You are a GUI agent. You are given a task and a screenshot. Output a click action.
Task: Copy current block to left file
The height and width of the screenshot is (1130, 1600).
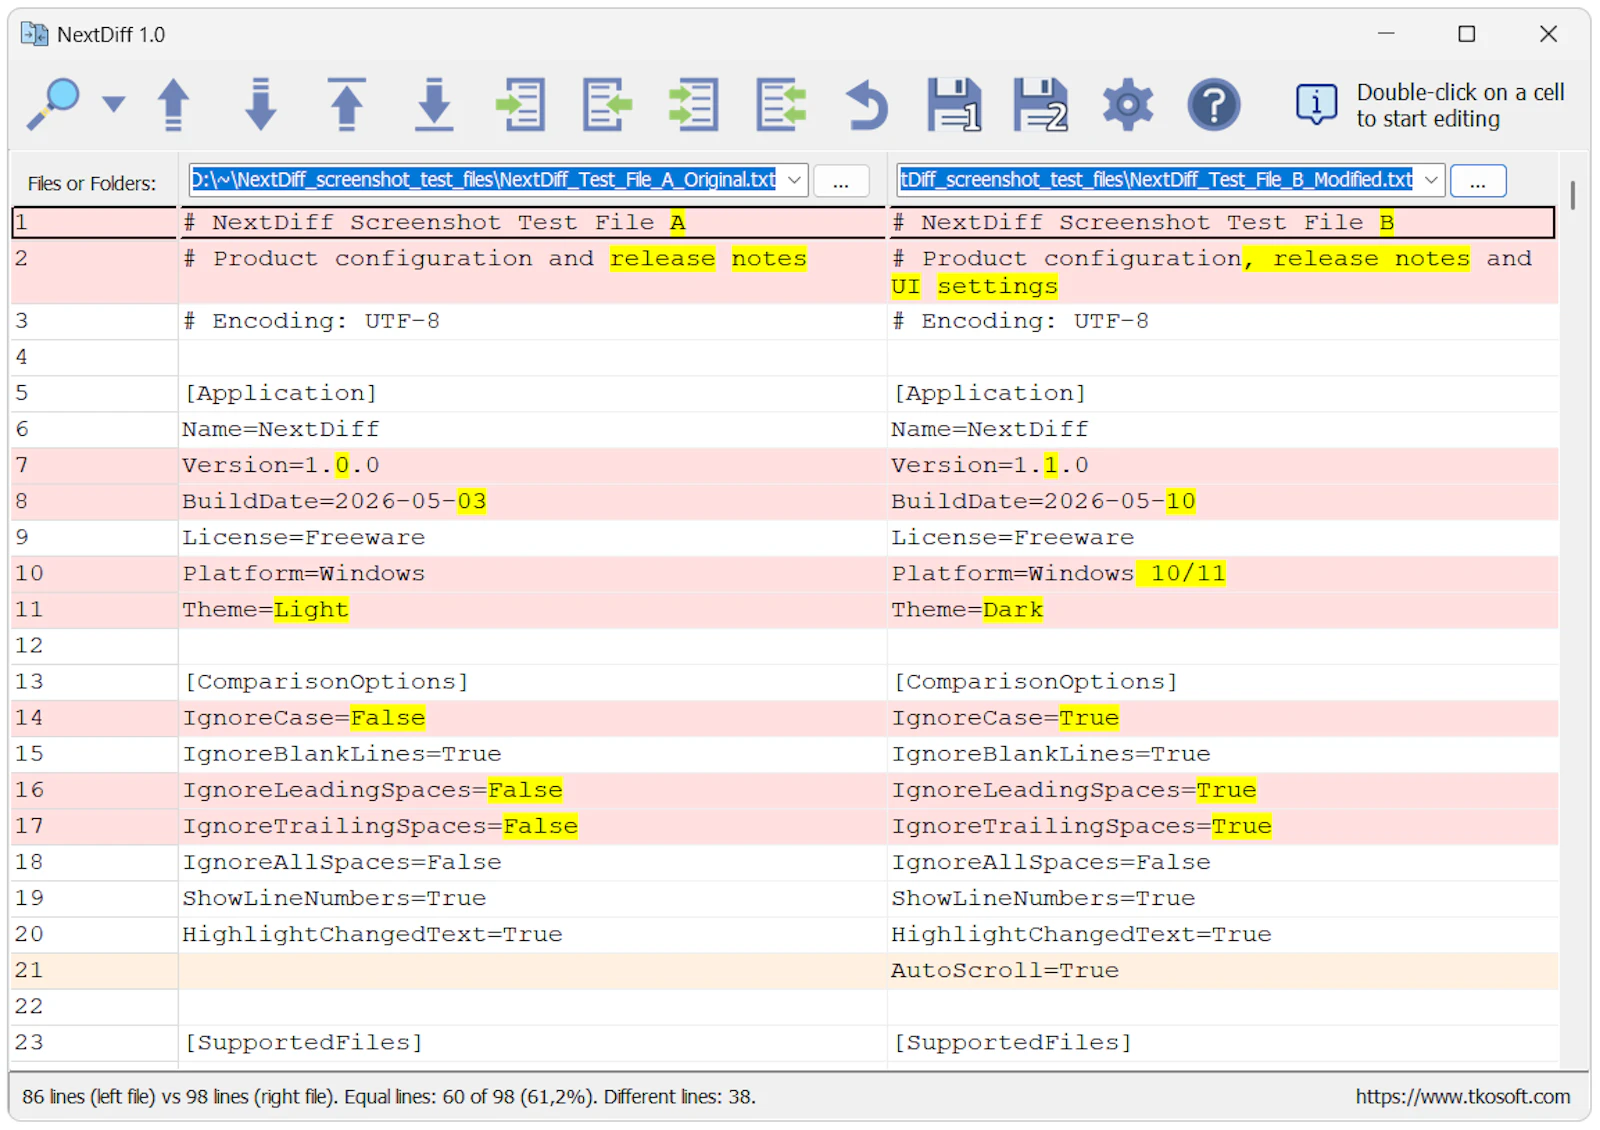[x=607, y=104]
